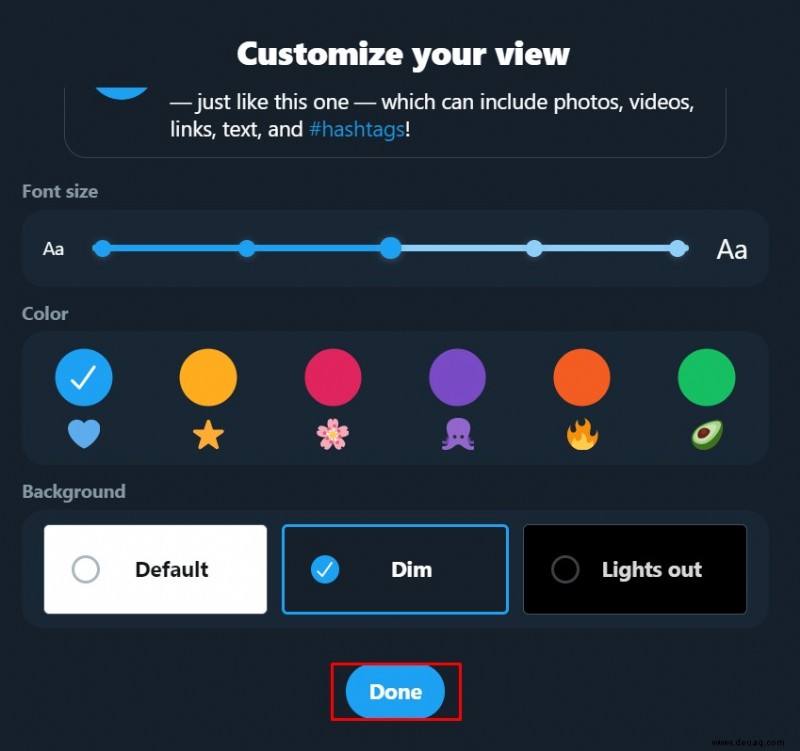Choose the pink color swatch

(333, 378)
